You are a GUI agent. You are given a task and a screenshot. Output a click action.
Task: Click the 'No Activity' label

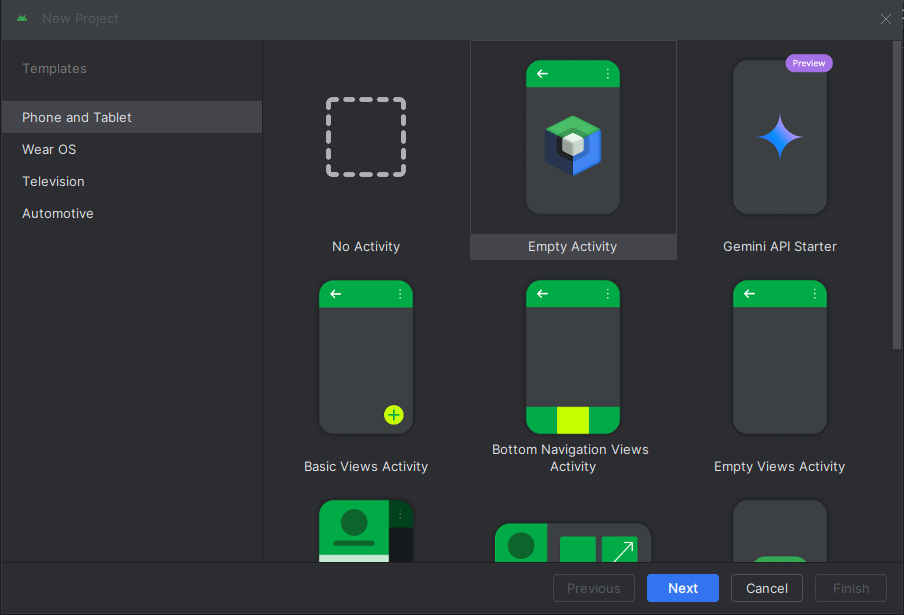coord(366,247)
